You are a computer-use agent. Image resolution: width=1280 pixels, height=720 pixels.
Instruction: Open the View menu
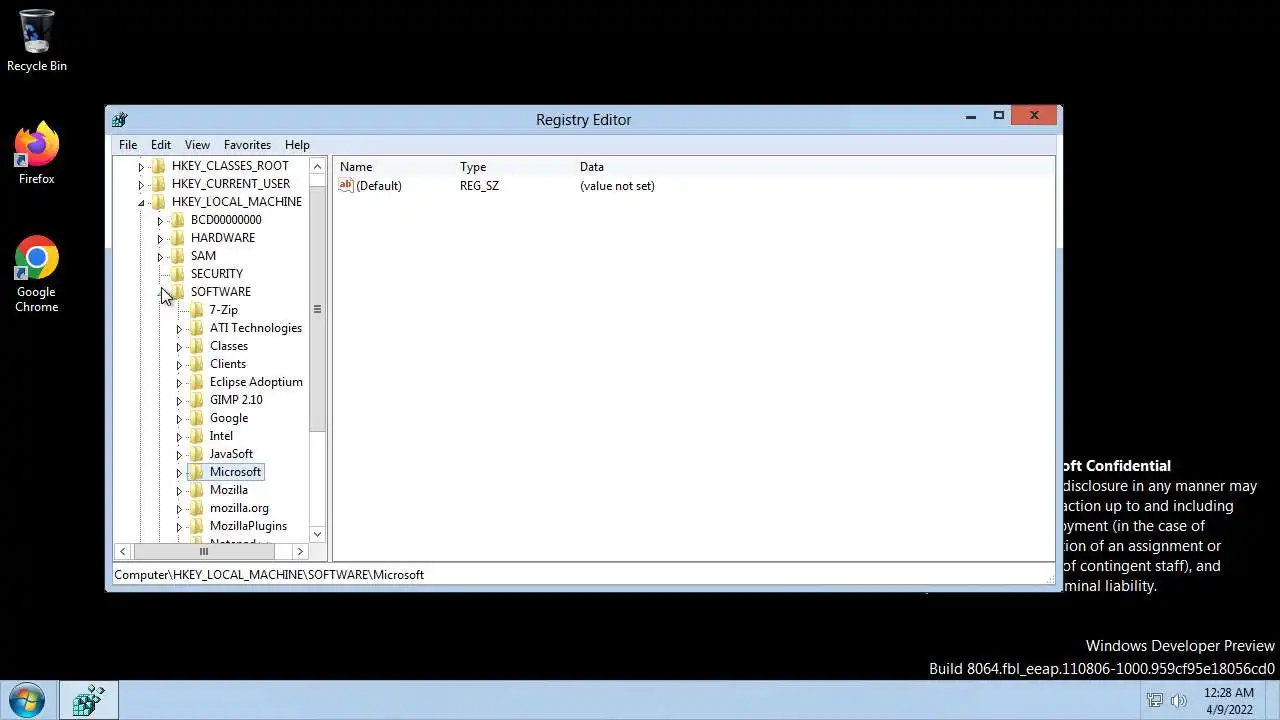coord(197,145)
